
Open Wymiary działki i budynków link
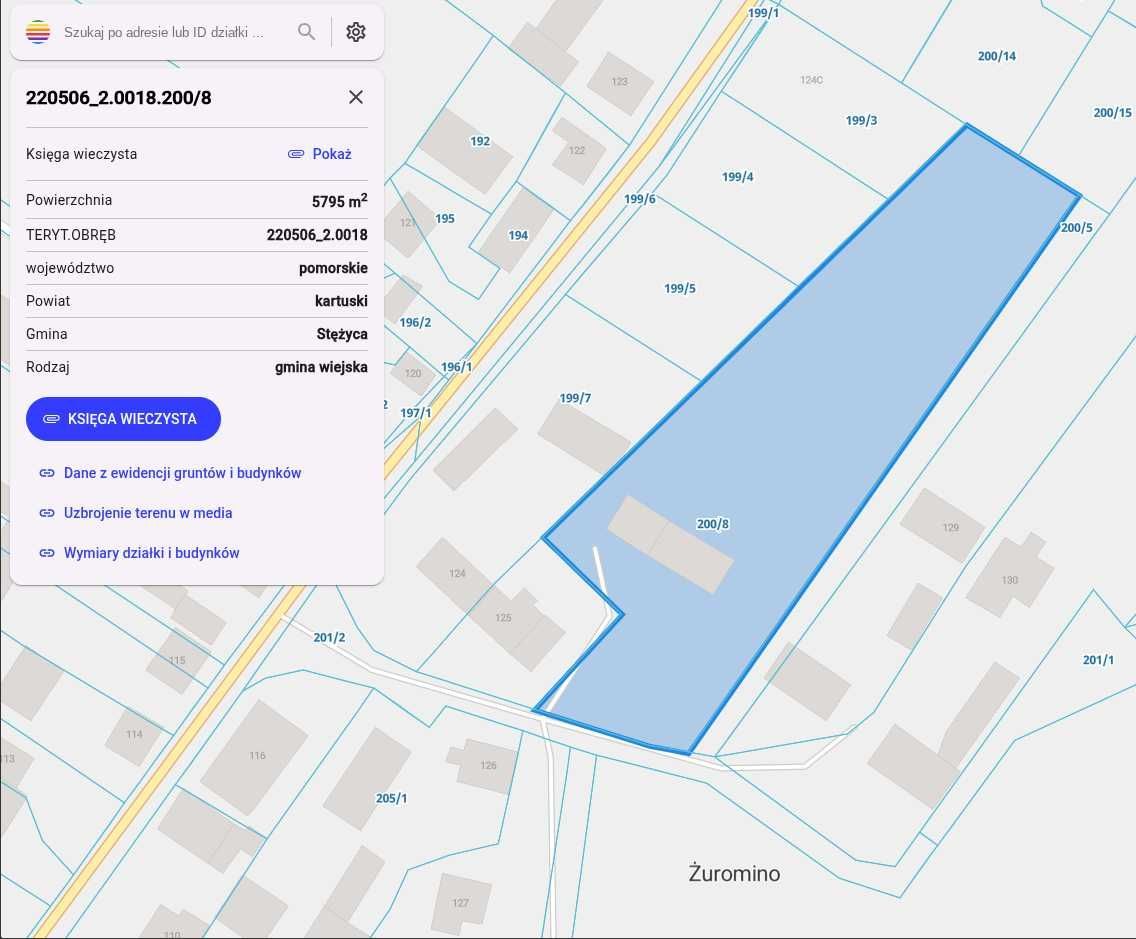point(151,553)
